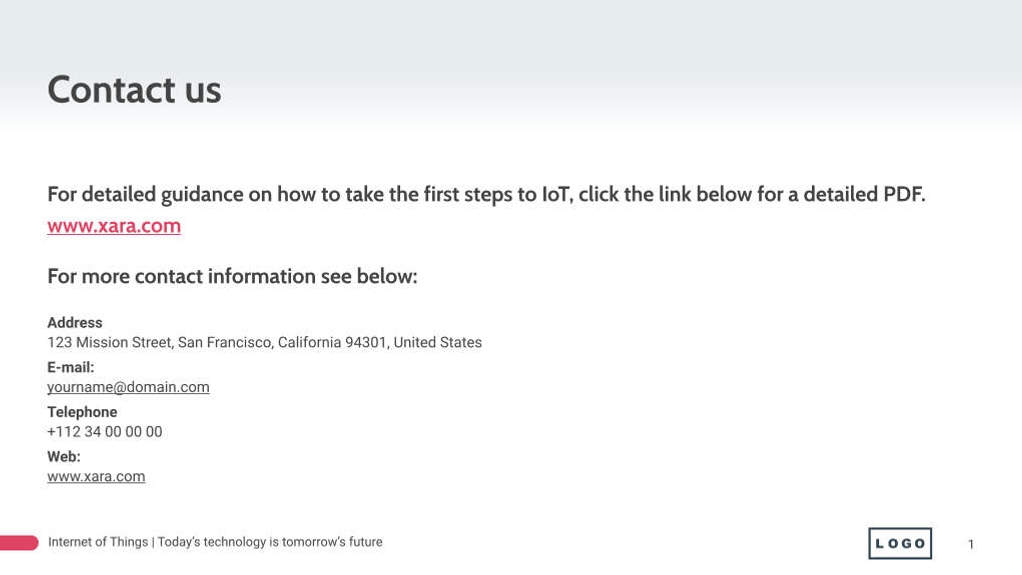Click the LOGO placeholder box

(900, 543)
